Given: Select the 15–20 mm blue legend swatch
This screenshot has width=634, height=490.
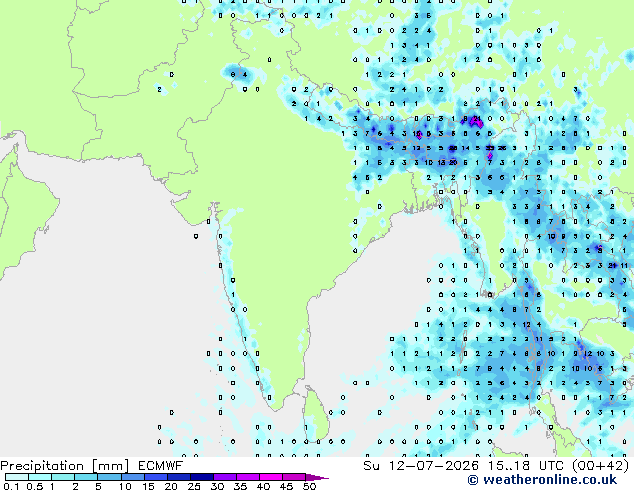Looking at the screenshot, I should [x=155, y=477].
